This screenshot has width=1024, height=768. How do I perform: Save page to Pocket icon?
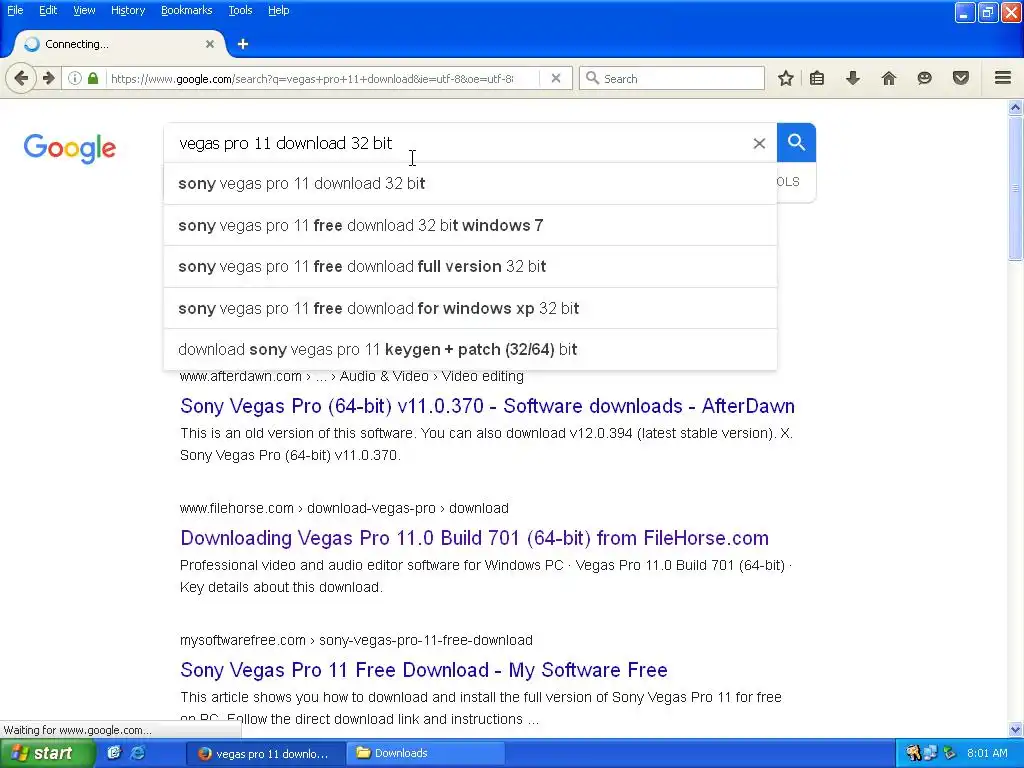(x=961, y=78)
